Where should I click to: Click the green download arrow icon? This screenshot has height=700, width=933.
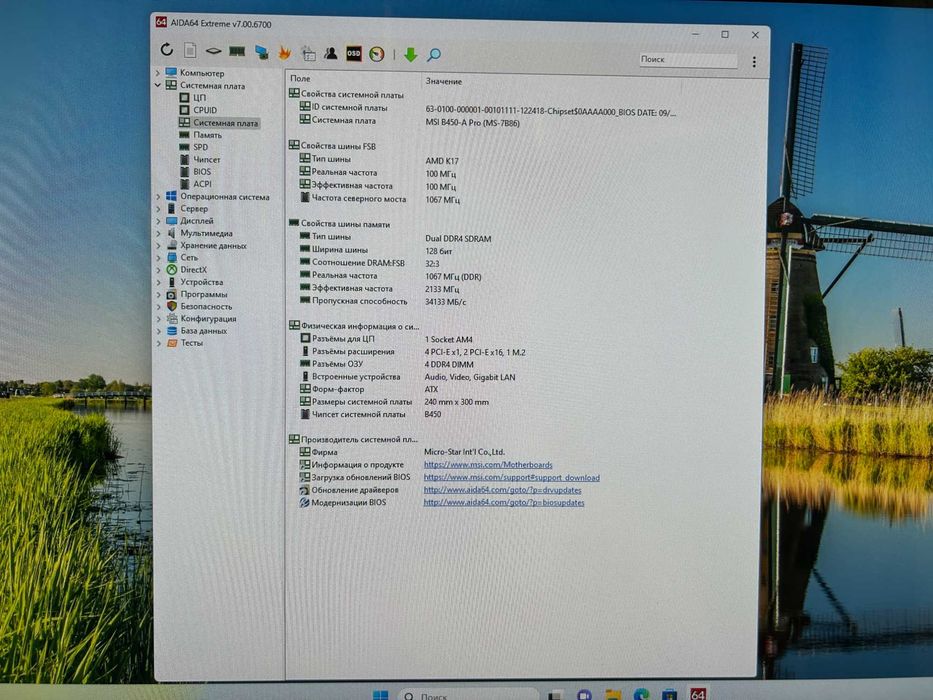[410, 55]
